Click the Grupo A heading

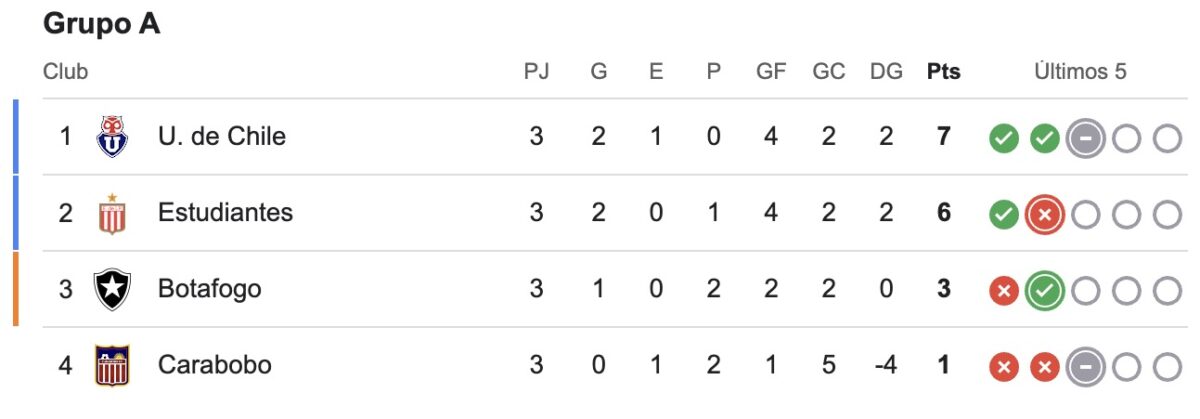pyautogui.click(x=102, y=26)
